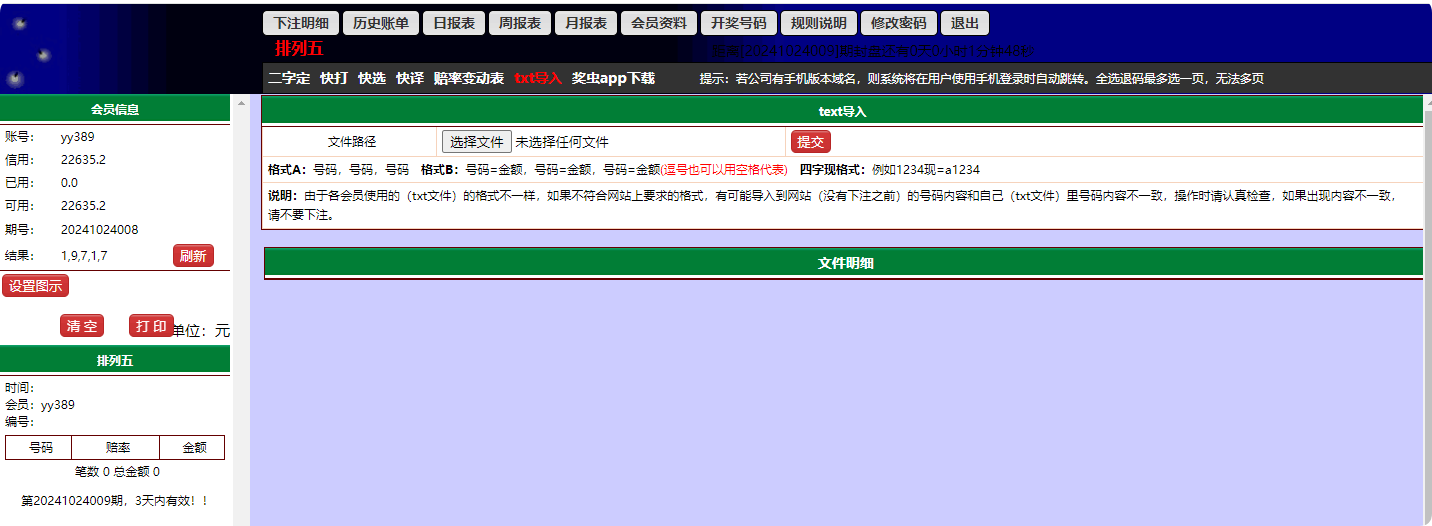Switch to the 快打 tab

pos(334,78)
